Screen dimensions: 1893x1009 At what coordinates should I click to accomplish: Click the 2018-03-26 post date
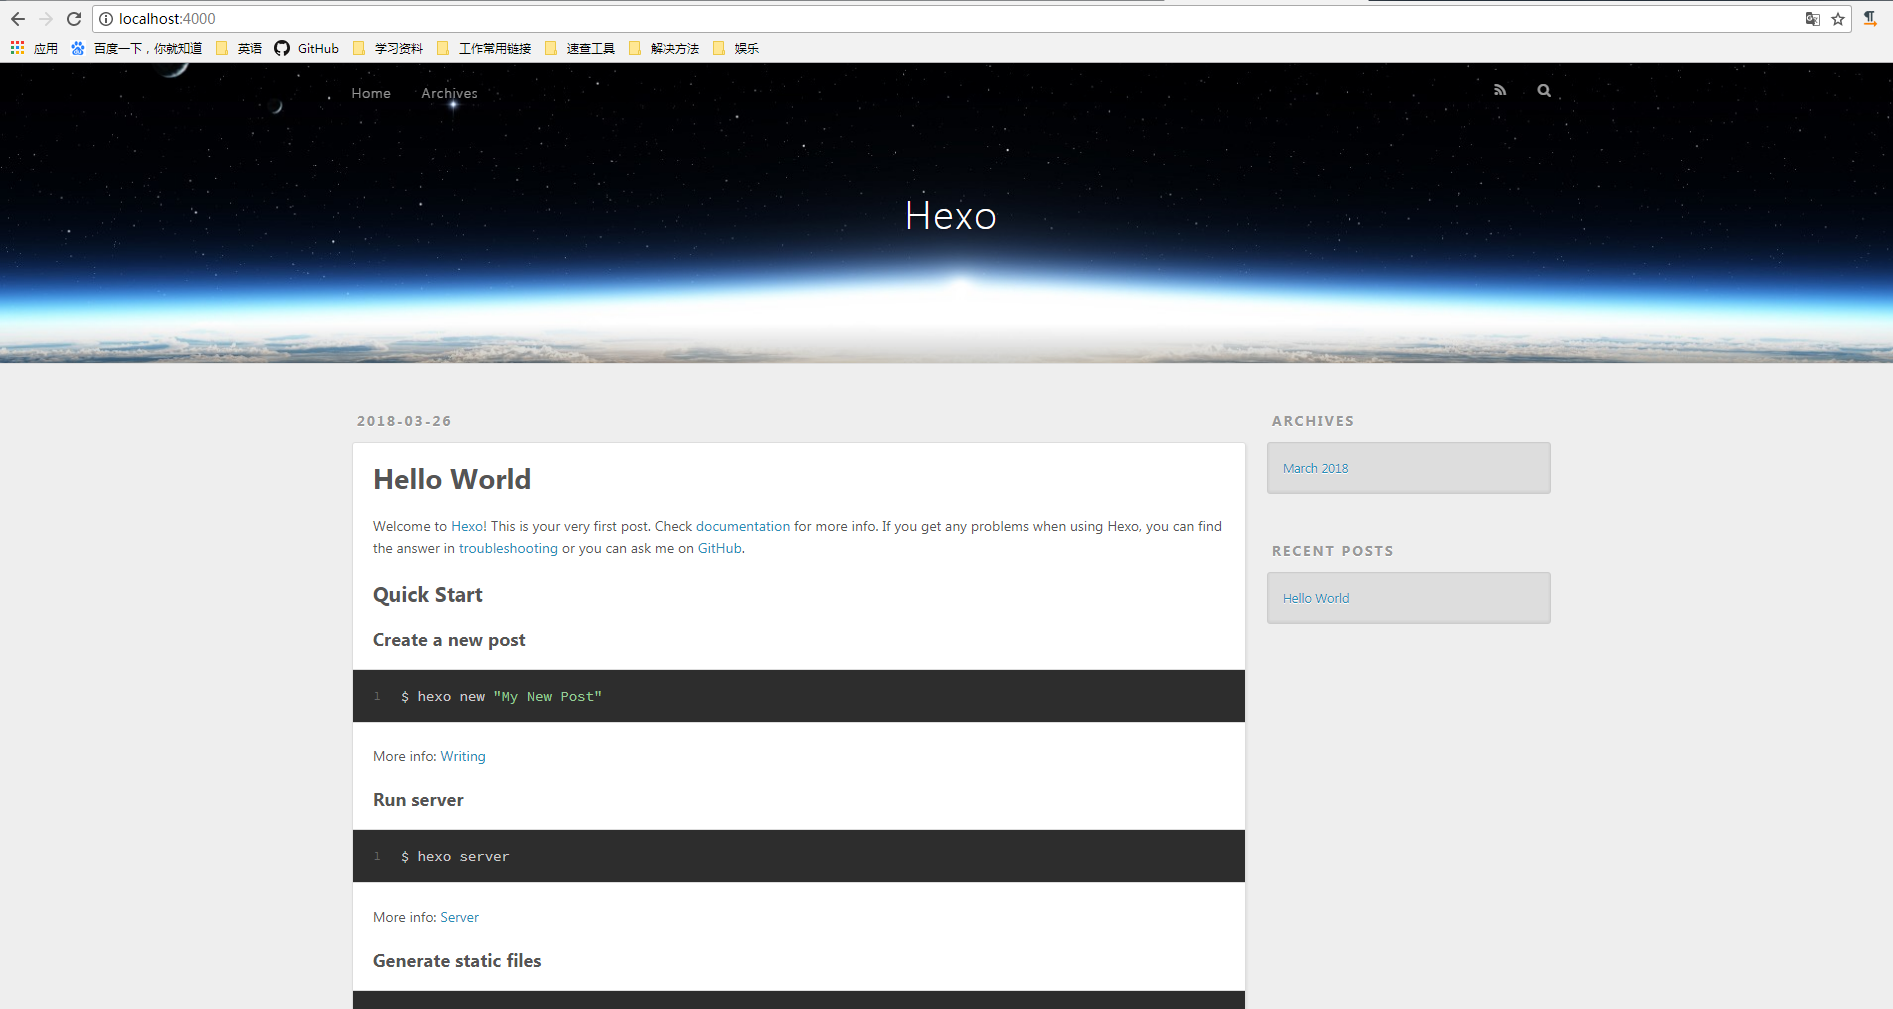[404, 421]
